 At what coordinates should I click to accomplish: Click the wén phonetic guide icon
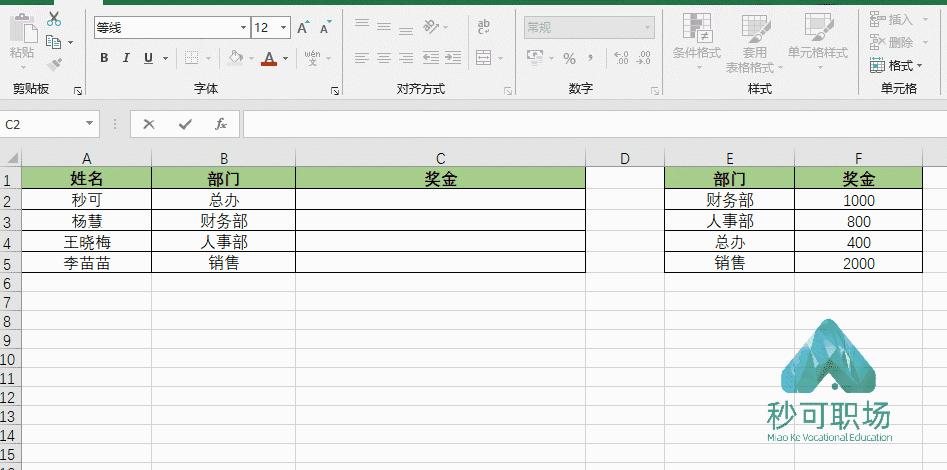[313, 58]
